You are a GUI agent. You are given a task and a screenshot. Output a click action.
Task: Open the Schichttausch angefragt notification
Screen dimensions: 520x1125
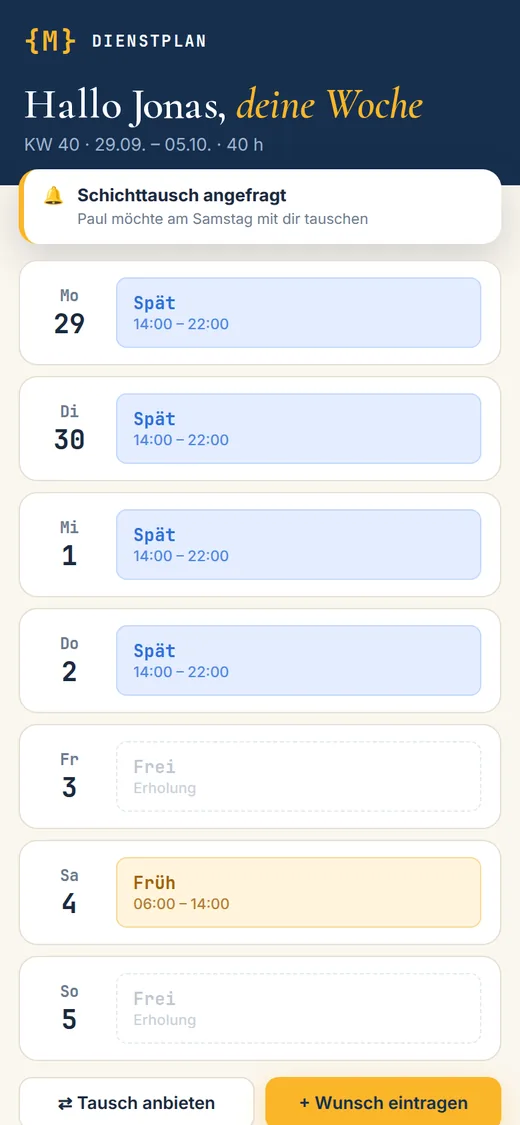coord(260,207)
